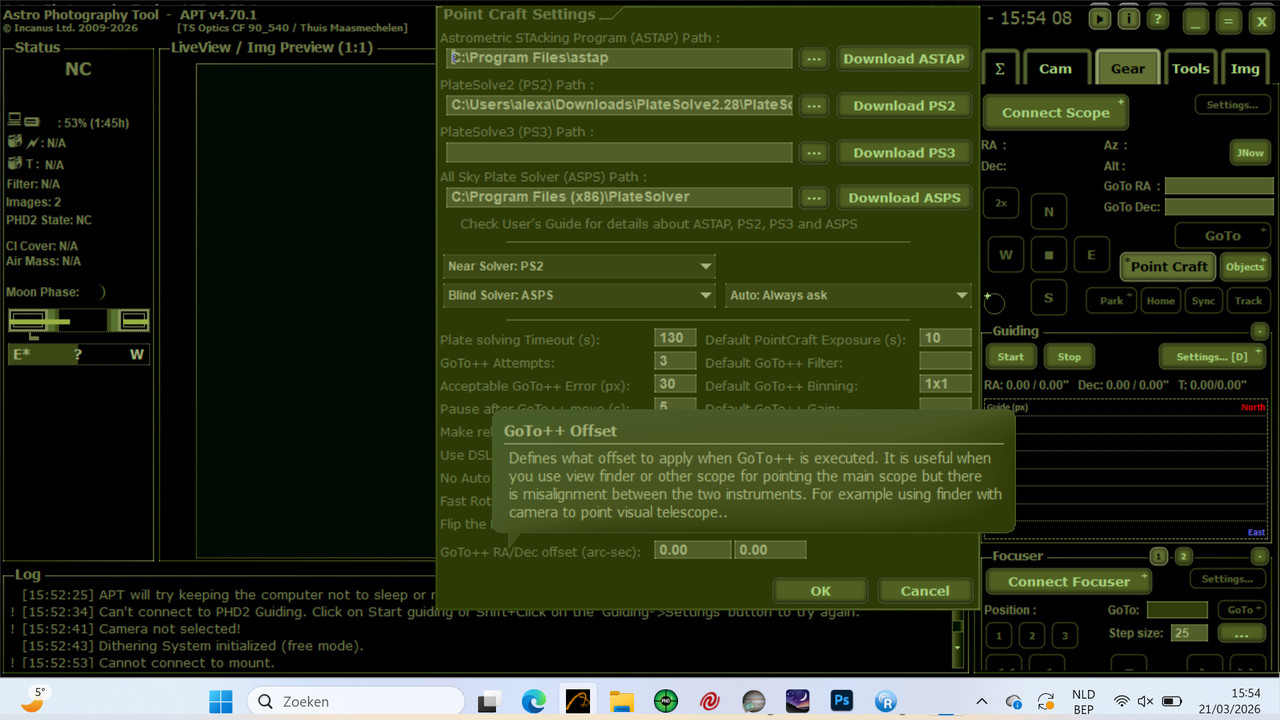The height and width of the screenshot is (720, 1280).
Task: Click the Download ASPS button
Action: 904,198
